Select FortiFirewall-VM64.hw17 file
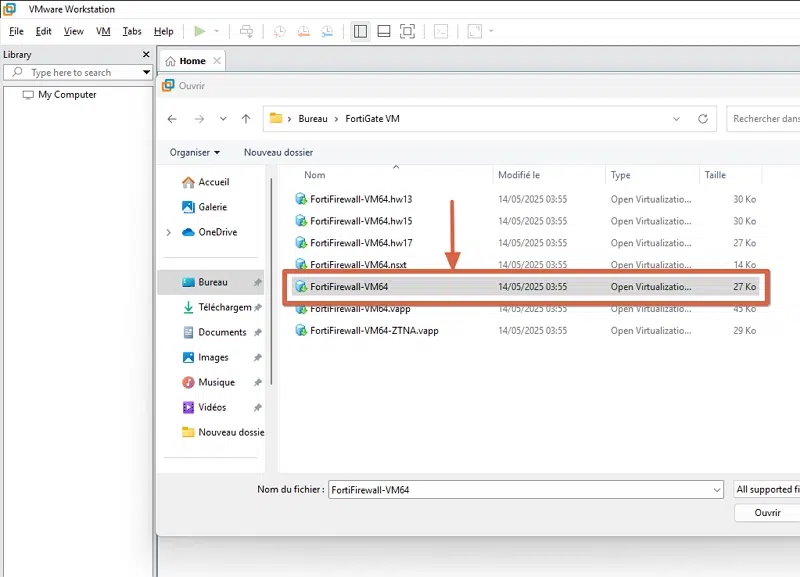The width and height of the screenshot is (800, 577). click(x=361, y=243)
